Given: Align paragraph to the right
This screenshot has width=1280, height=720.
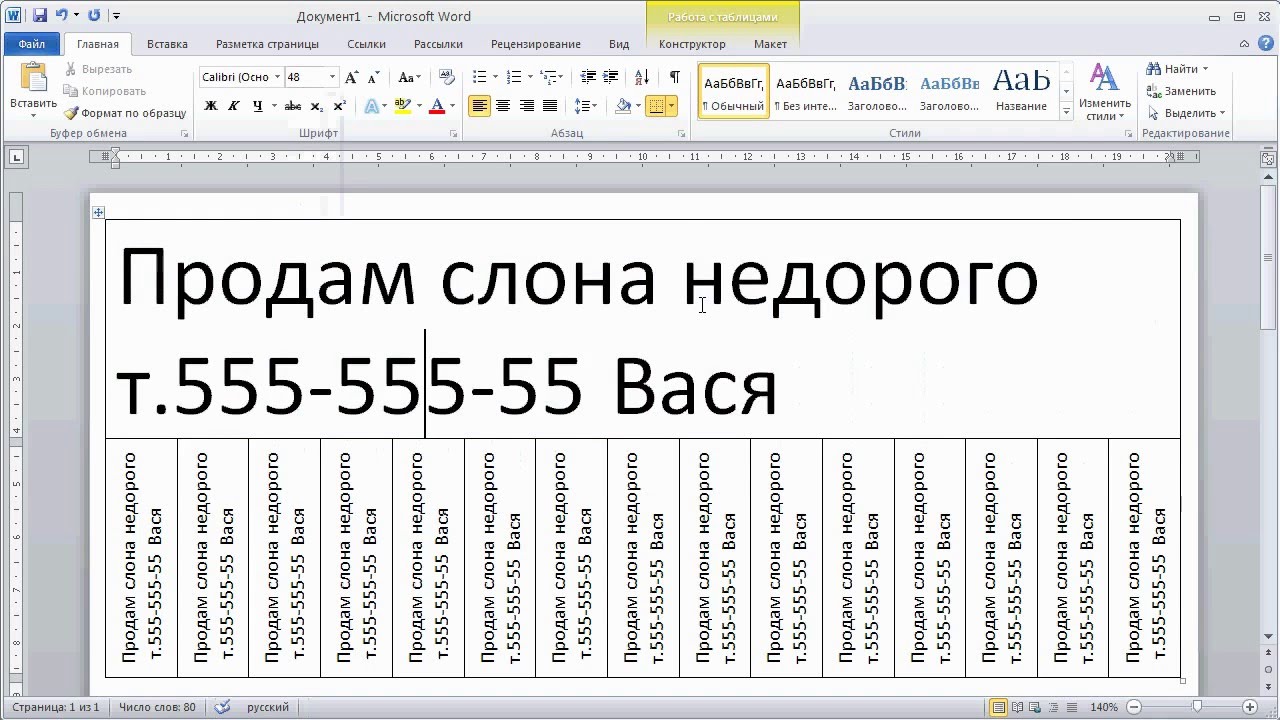Looking at the screenshot, I should (x=526, y=106).
